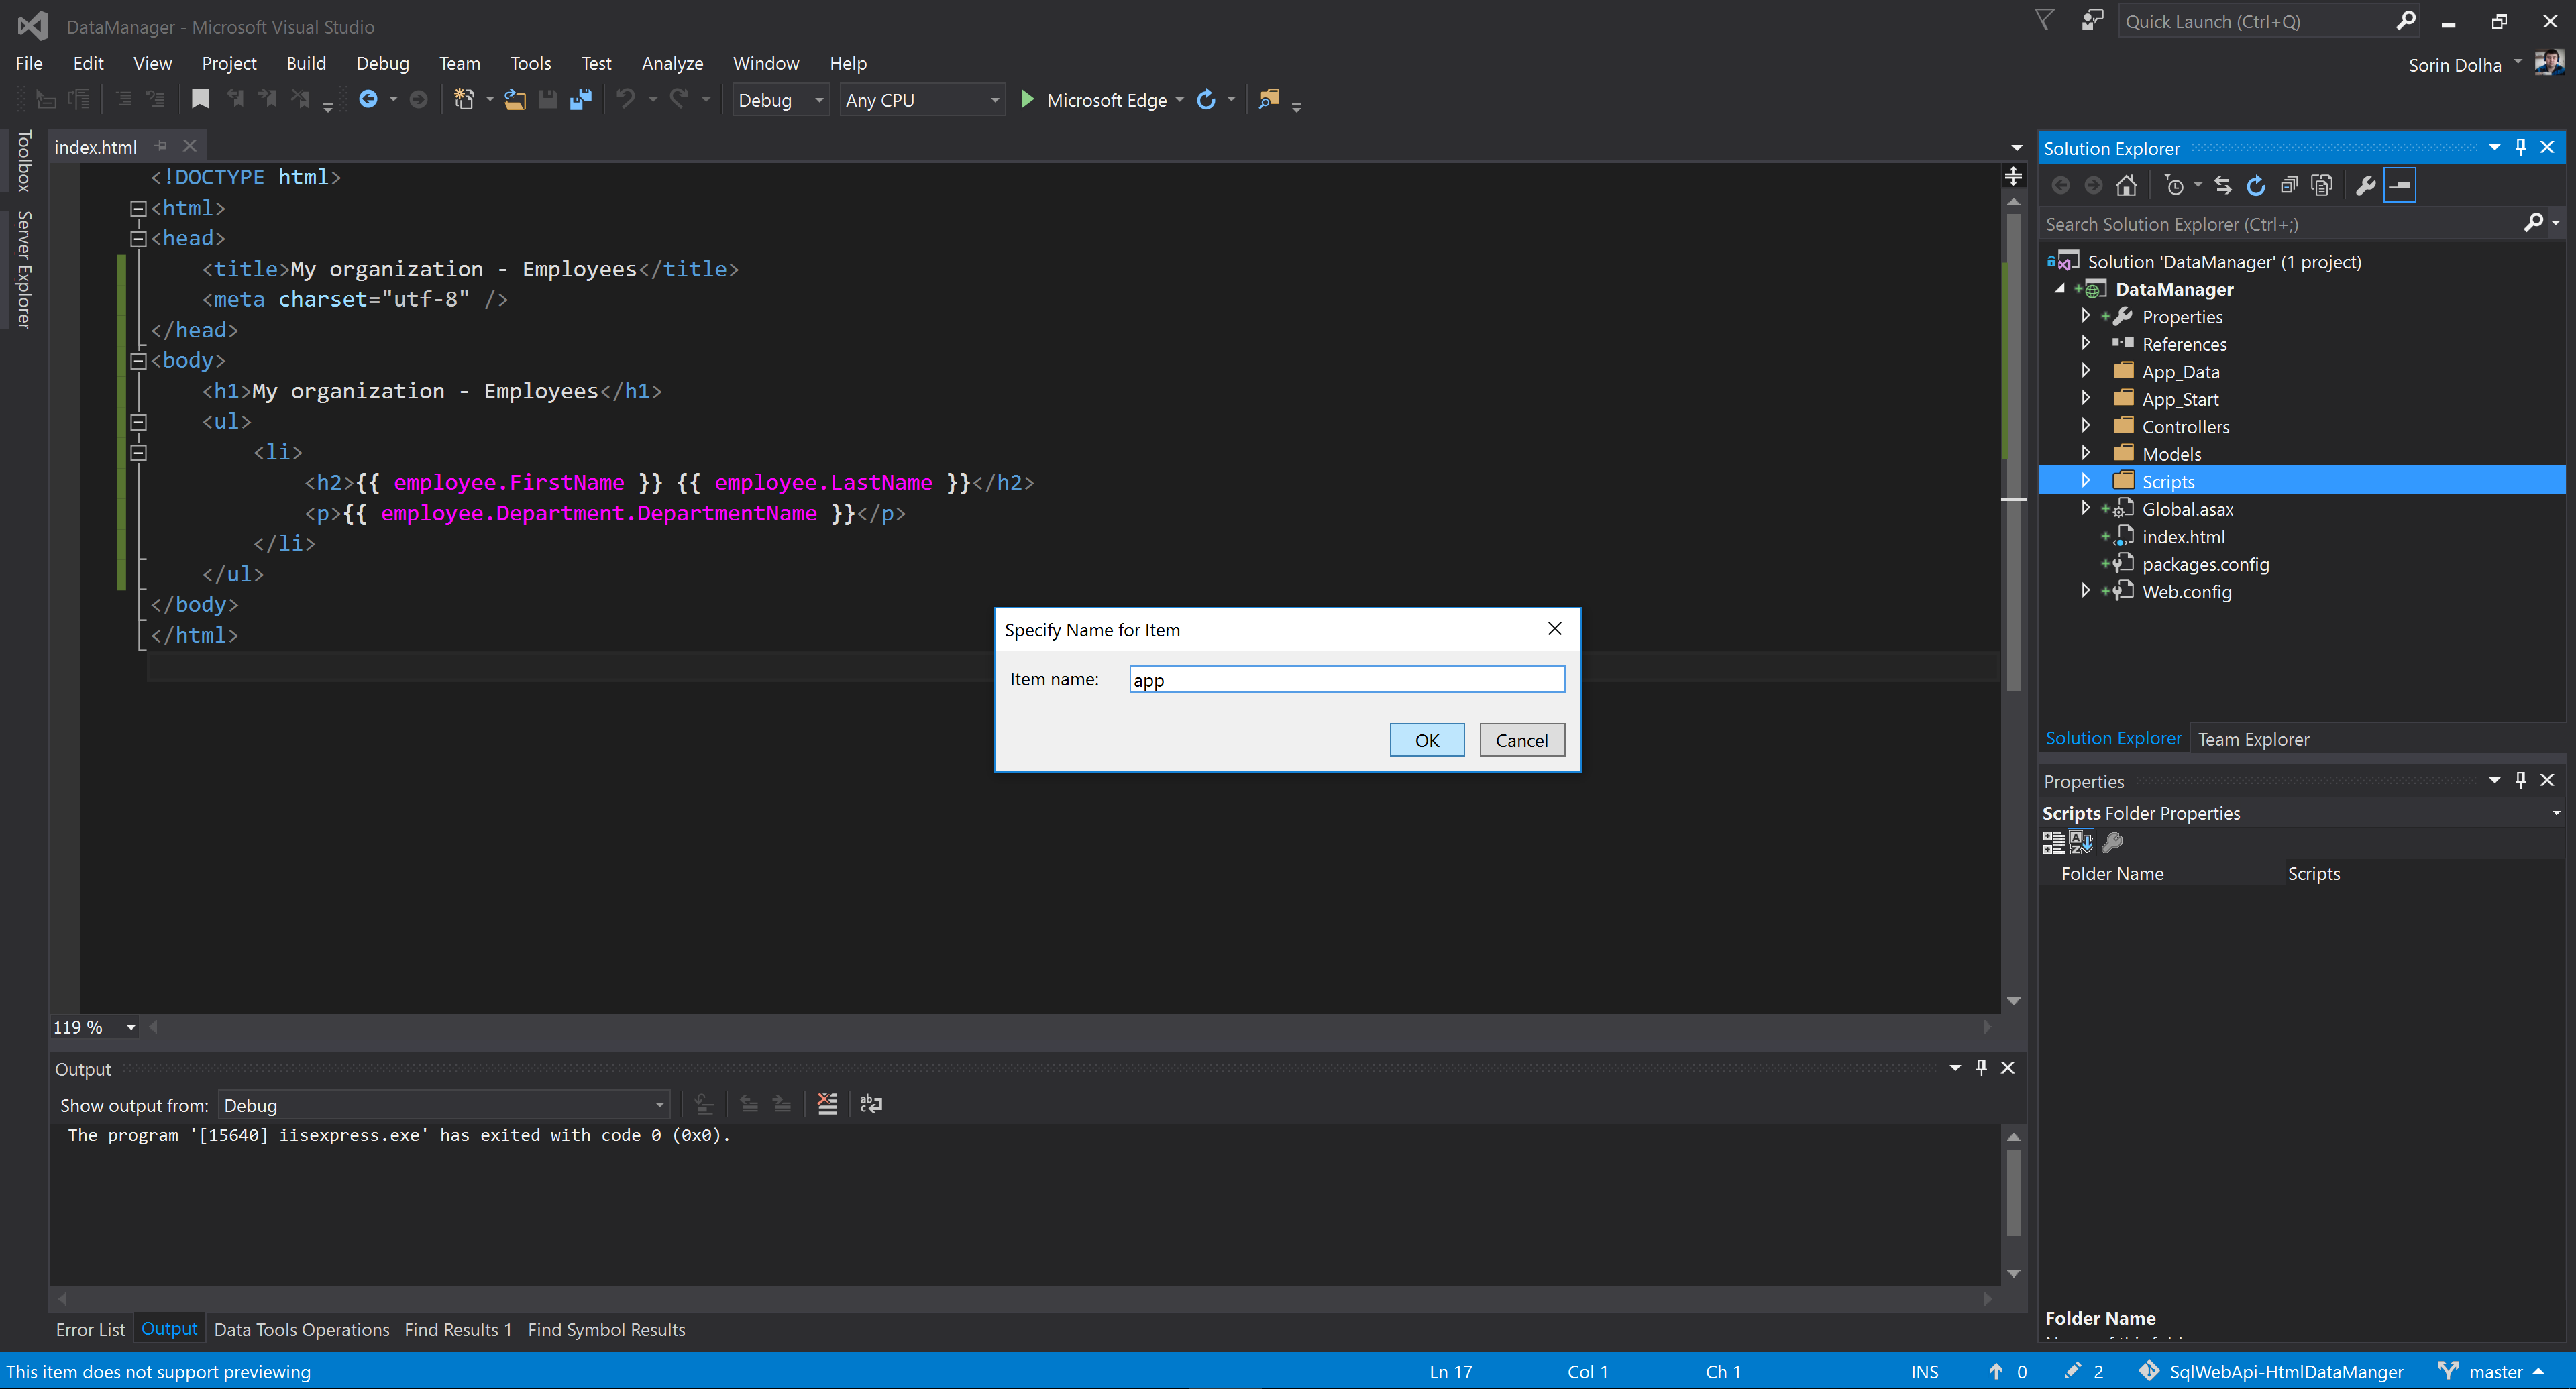Click Refresh in the Solution Explorer toolbar
This screenshot has width=2576, height=1389.
click(2256, 186)
